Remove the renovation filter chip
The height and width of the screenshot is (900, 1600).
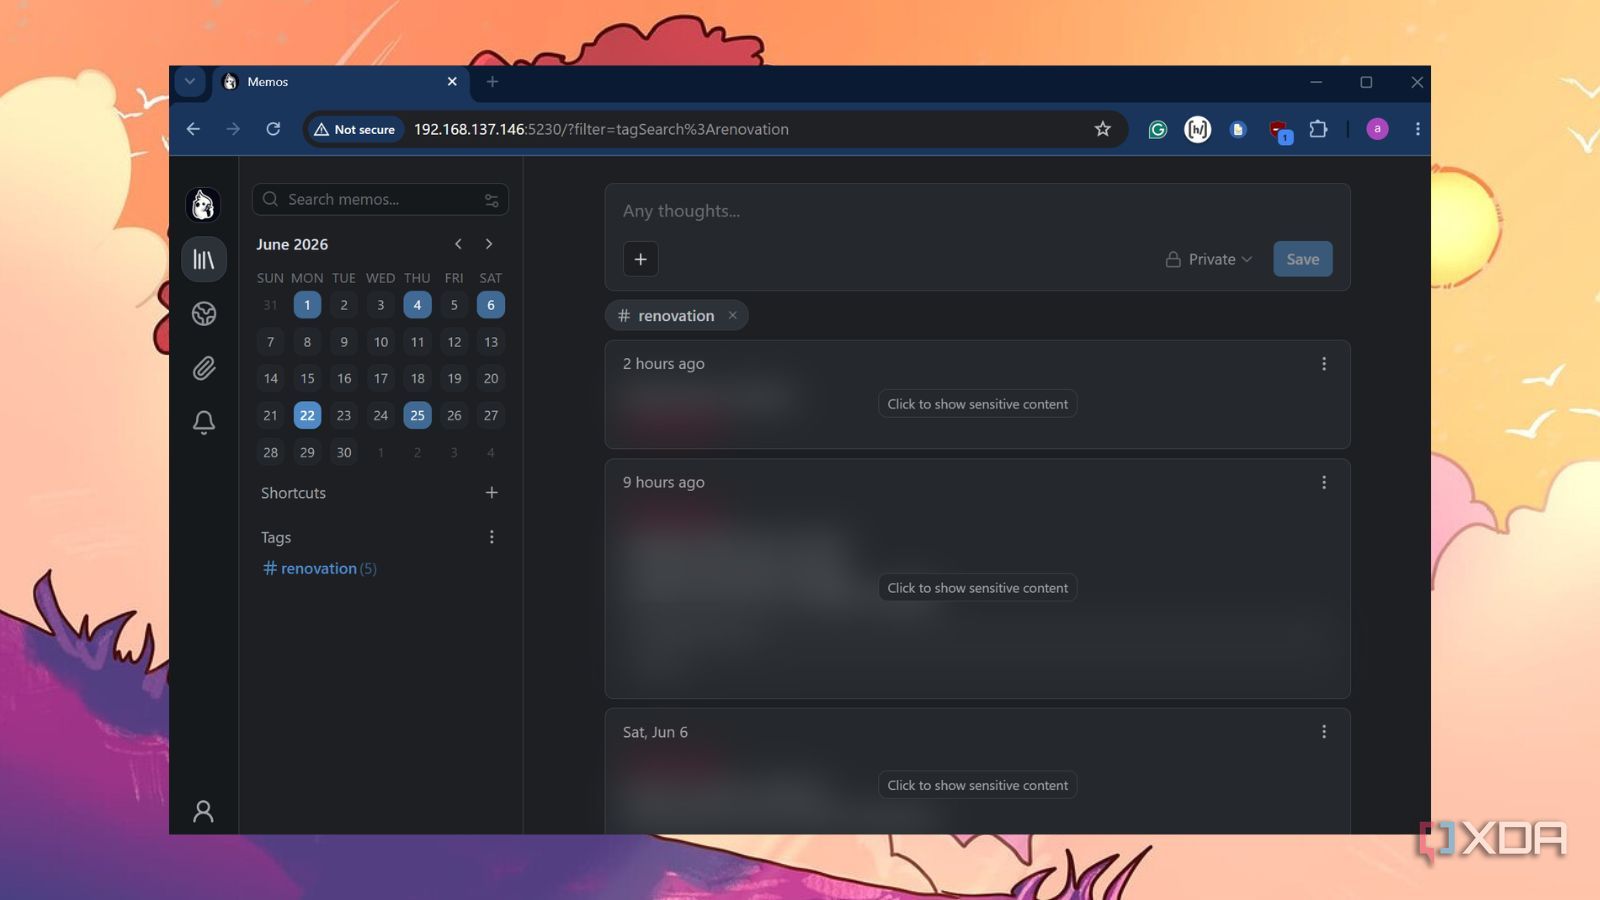coord(733,315)
